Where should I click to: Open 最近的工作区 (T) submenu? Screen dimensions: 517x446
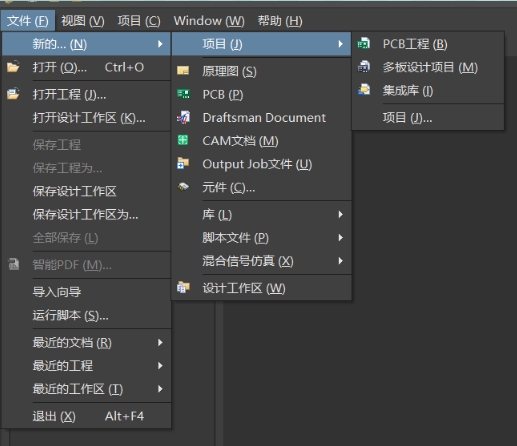tap(86, 389)
